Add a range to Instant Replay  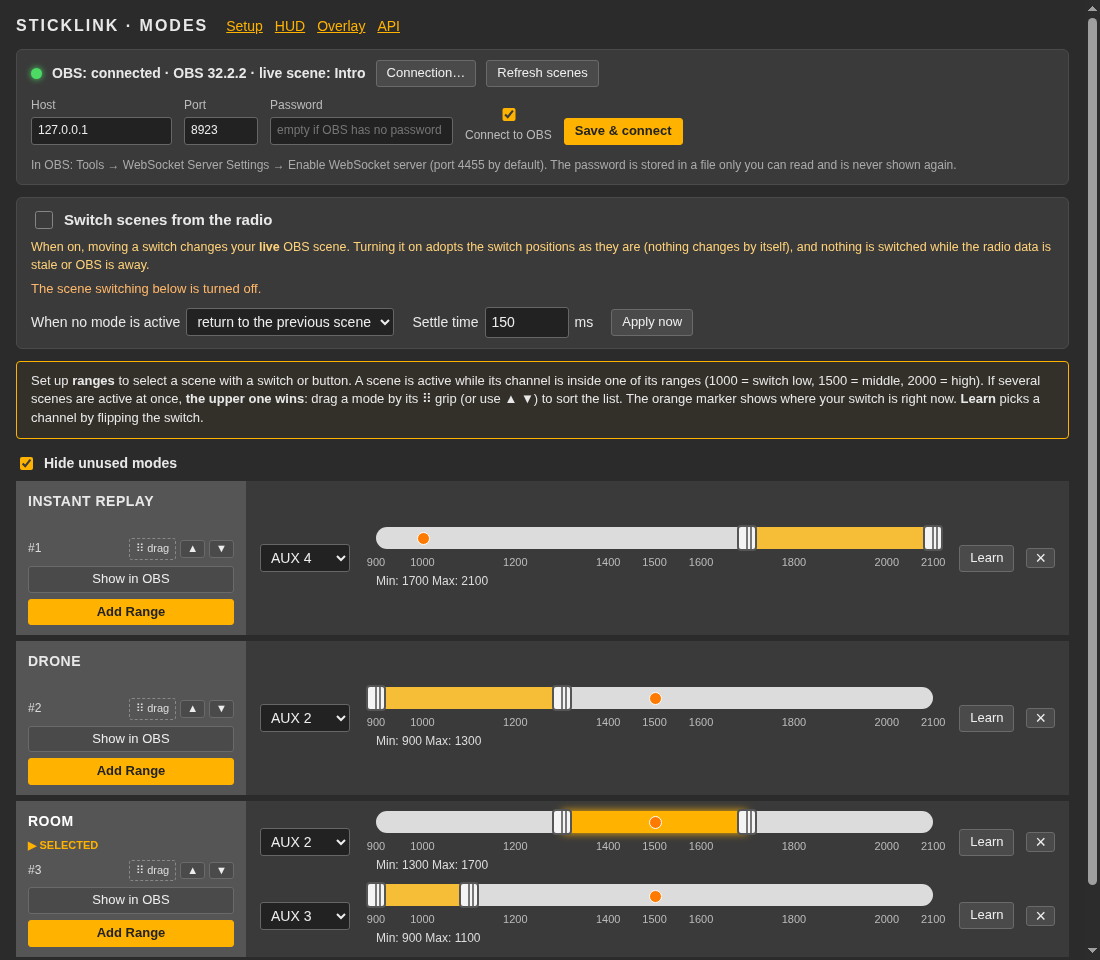tap(131, 612)
